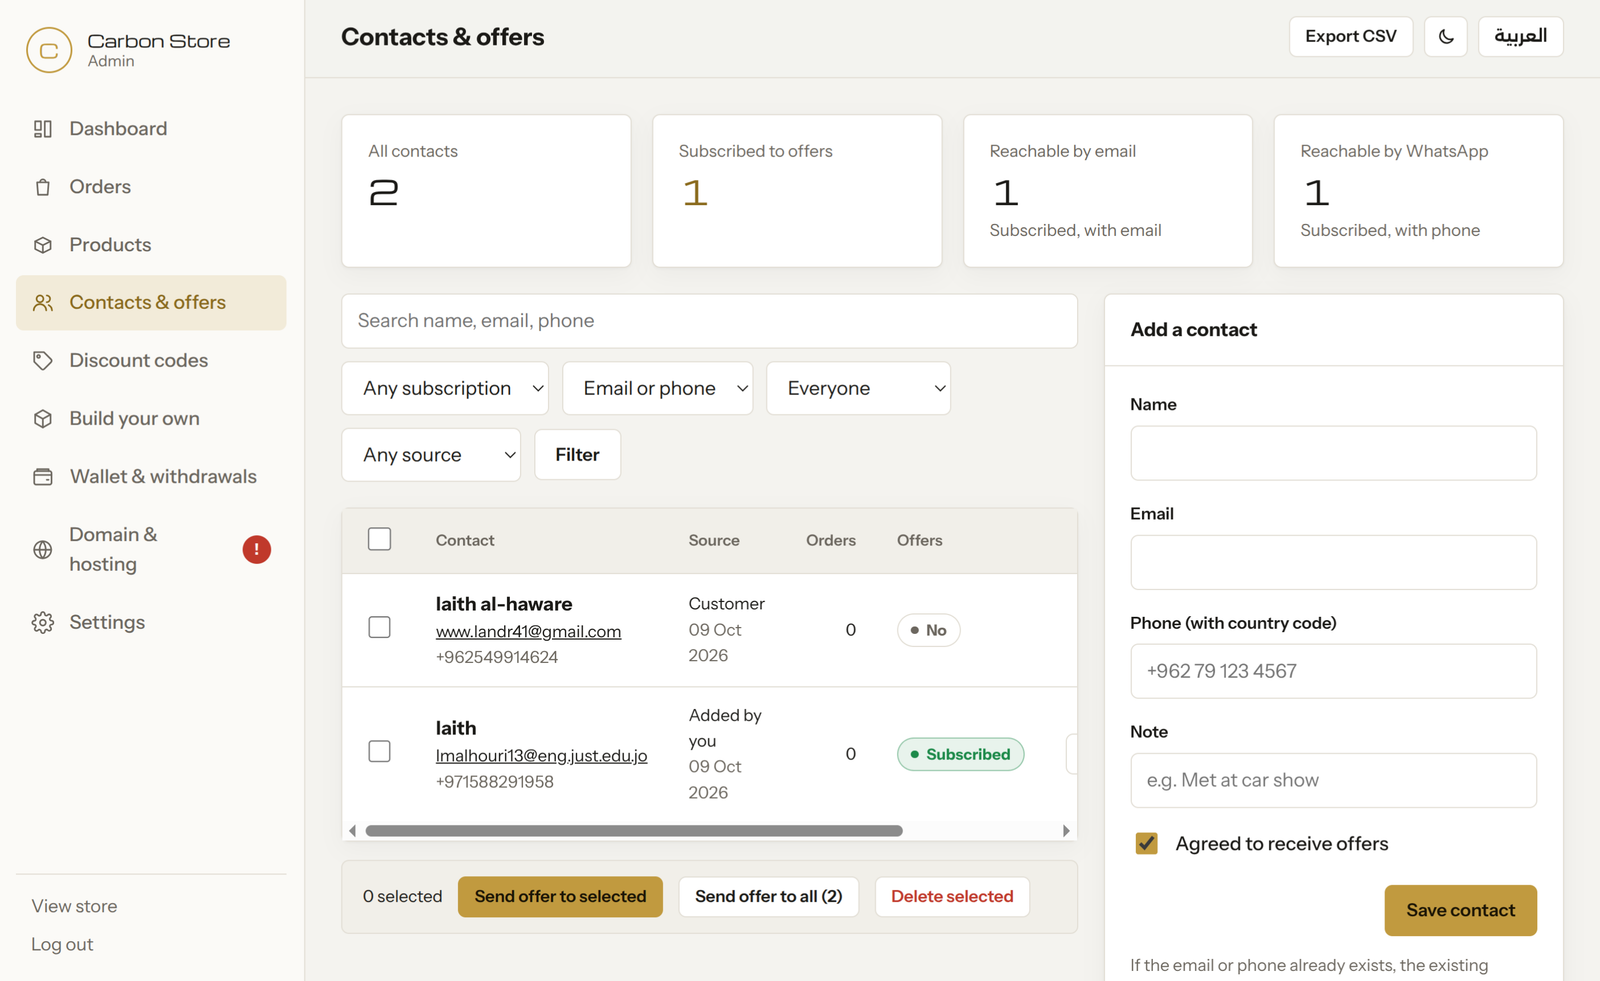The image size is (1600, 981).
Task: Open the Any subscription dropdown
Action: 445,388
